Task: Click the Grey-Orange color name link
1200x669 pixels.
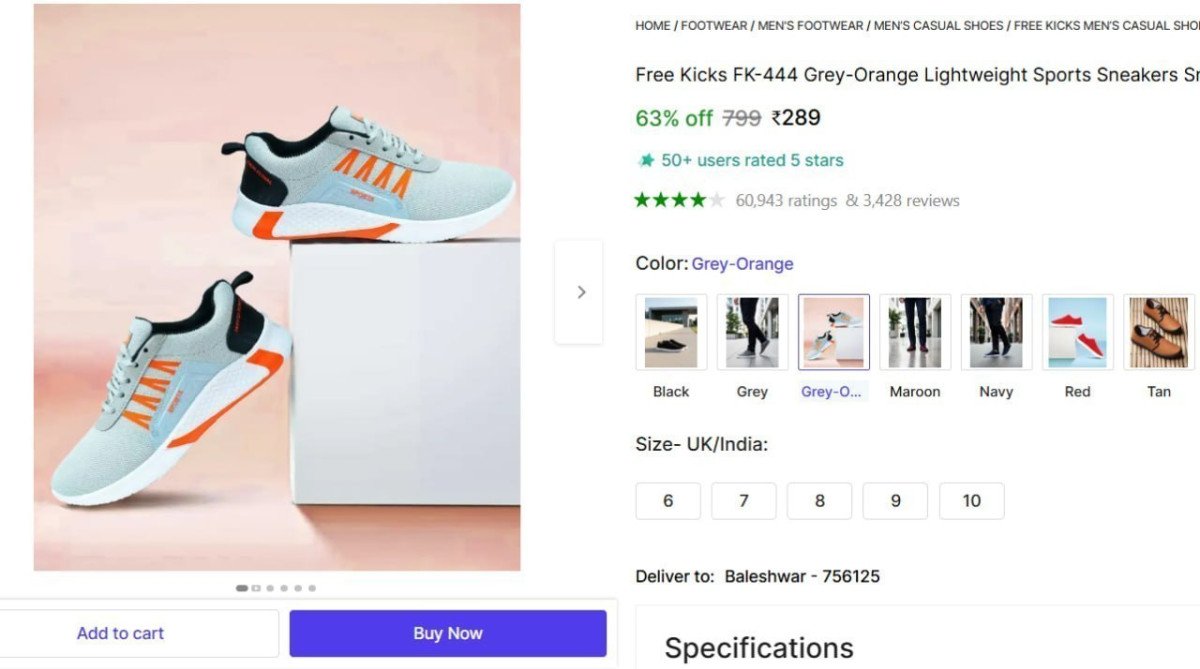Action: pyautogui.click(x=742, y=263)
